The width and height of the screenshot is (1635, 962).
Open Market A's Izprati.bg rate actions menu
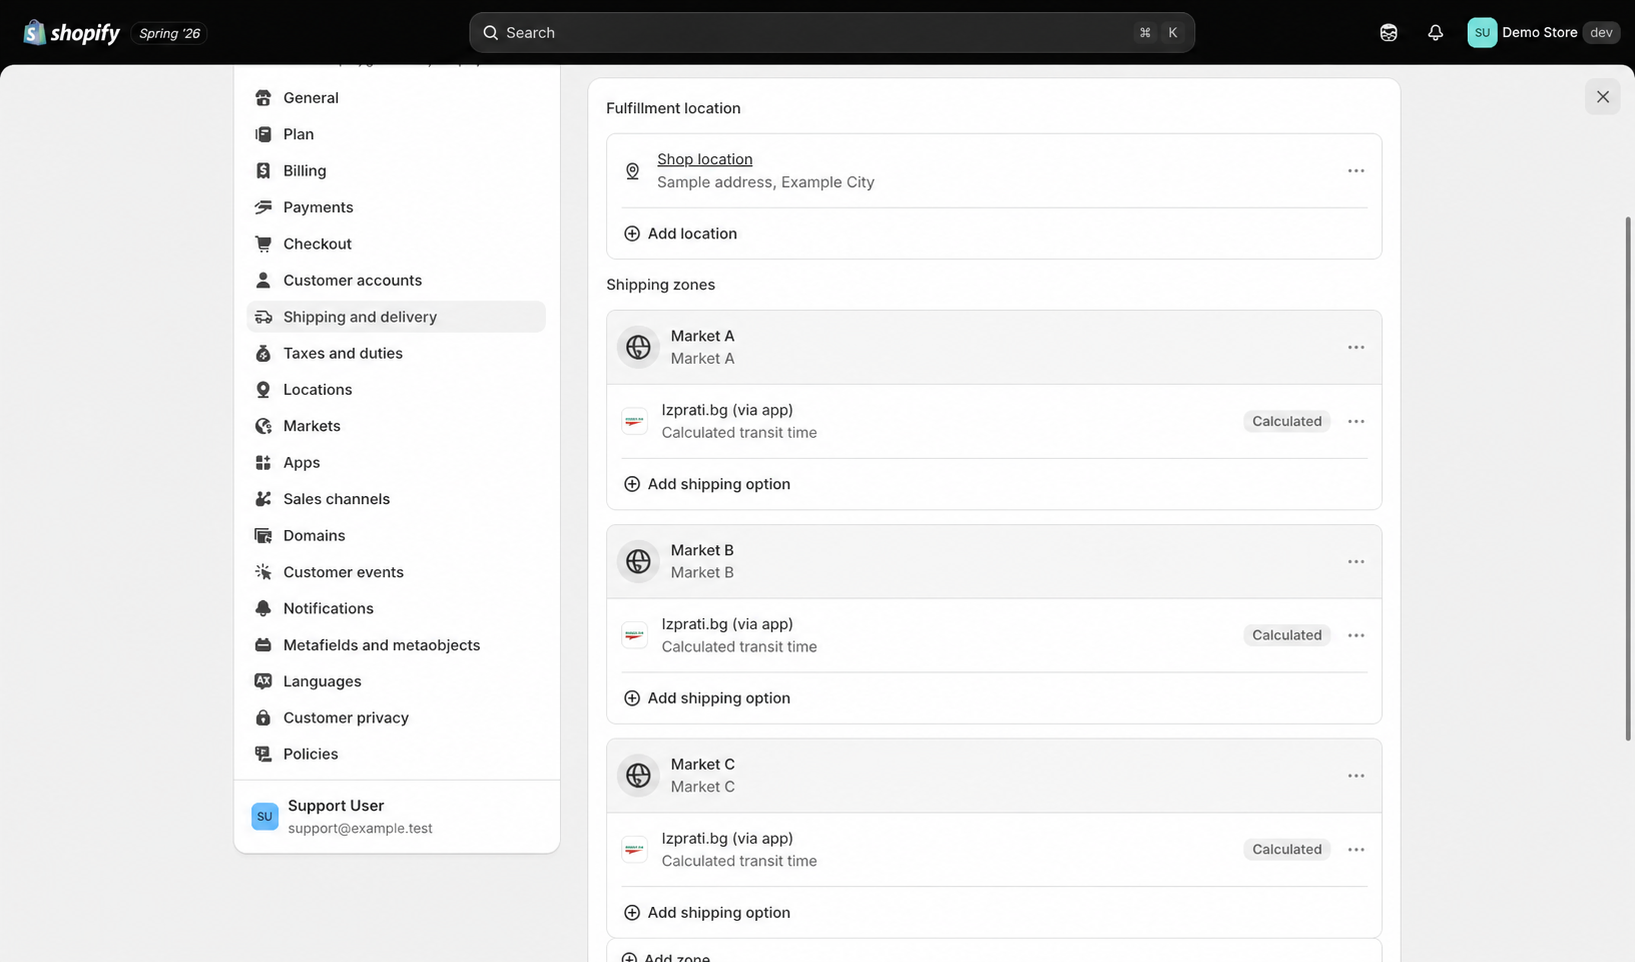pos(1356,421)
